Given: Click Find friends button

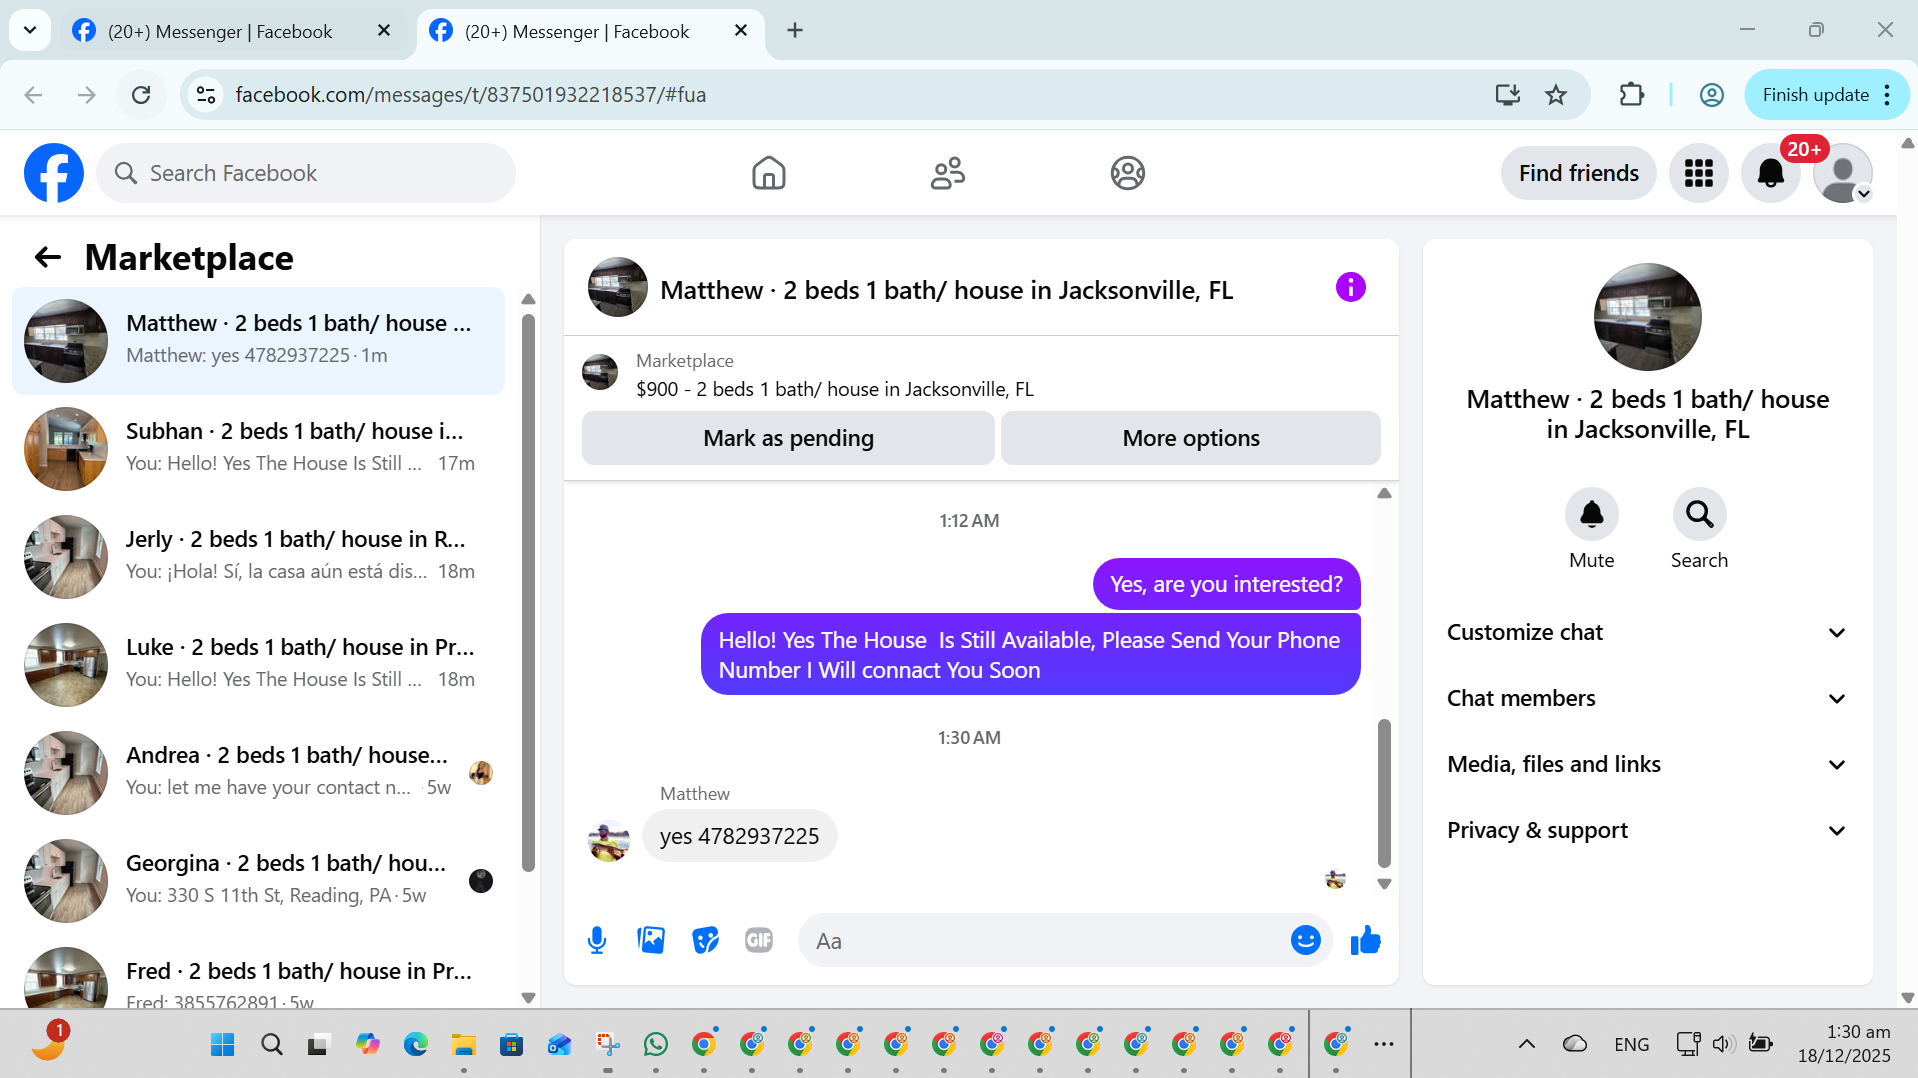Looking at the screenshot, I should pyautogui.click(x=1578, y=173).
